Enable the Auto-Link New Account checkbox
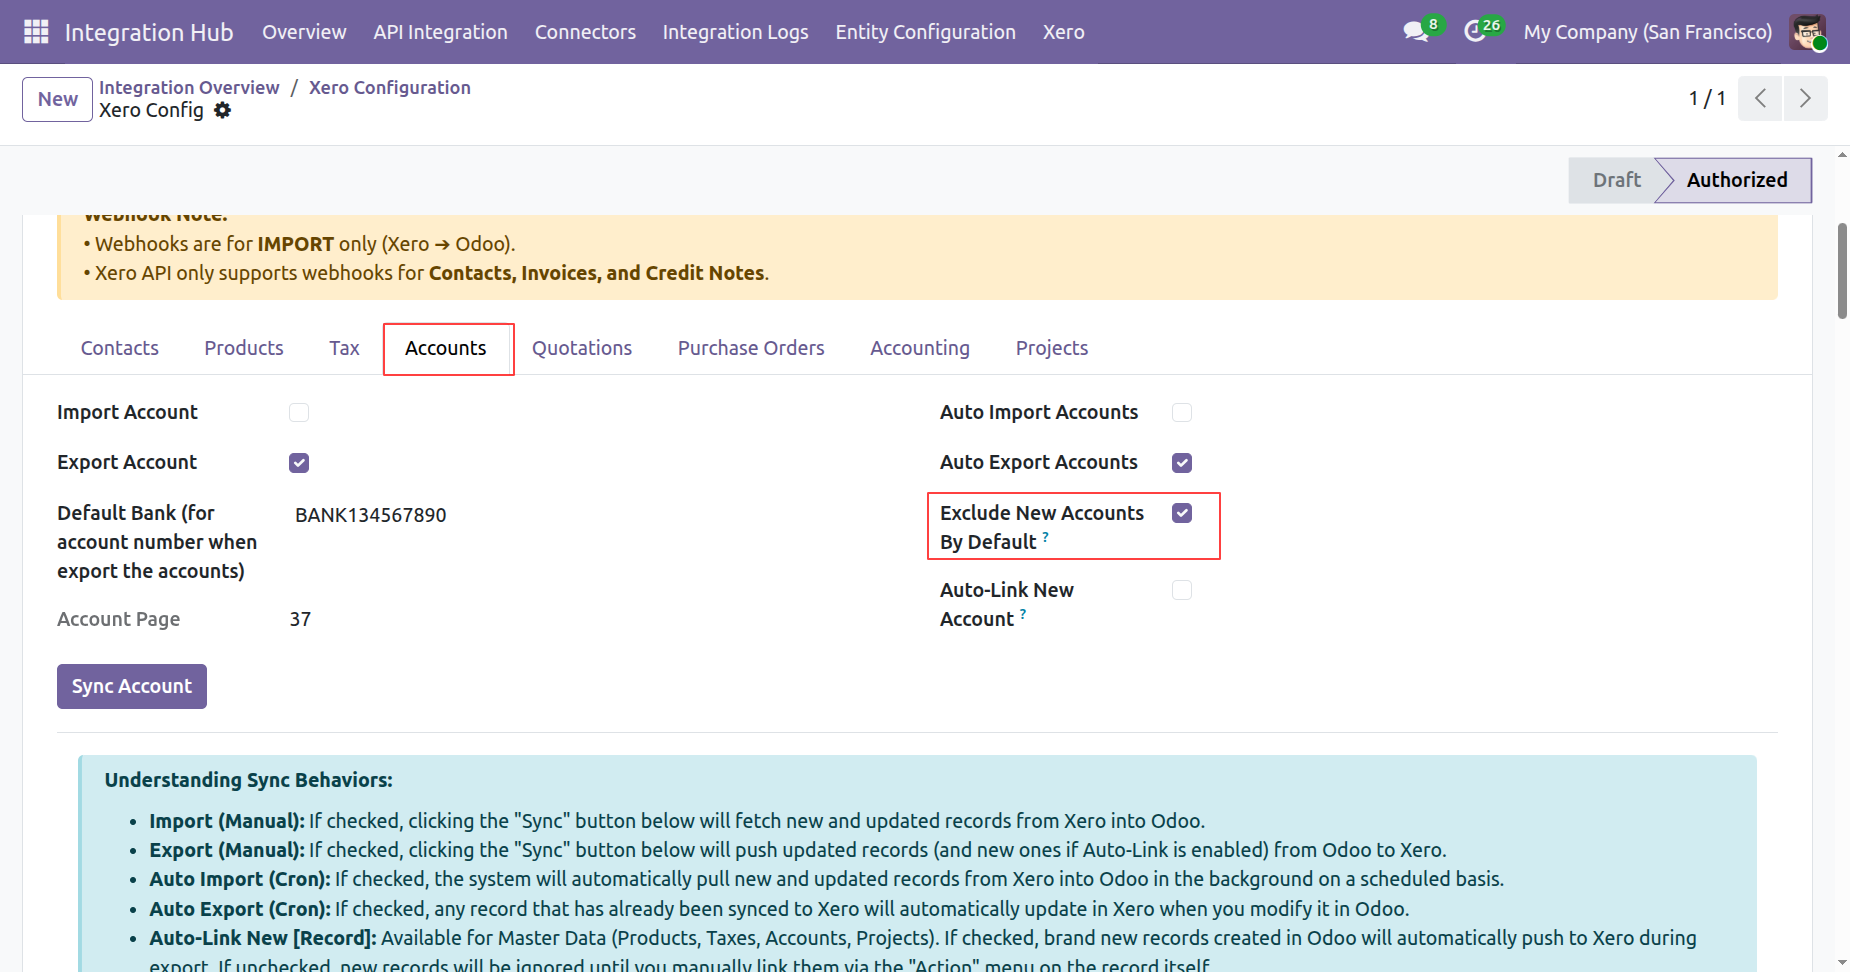1850x972 pixels. (x=1182, y=590)
